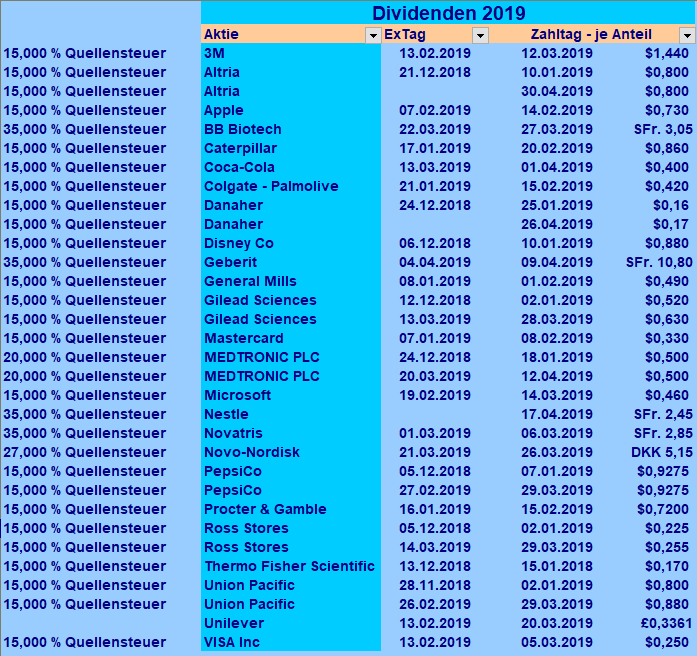Image resolution: width=697 pixels, height=656 pixels.
Task: Select 3M Zahltag 12.03.2019
Action: pyautogui.click(x=557, y=53)
